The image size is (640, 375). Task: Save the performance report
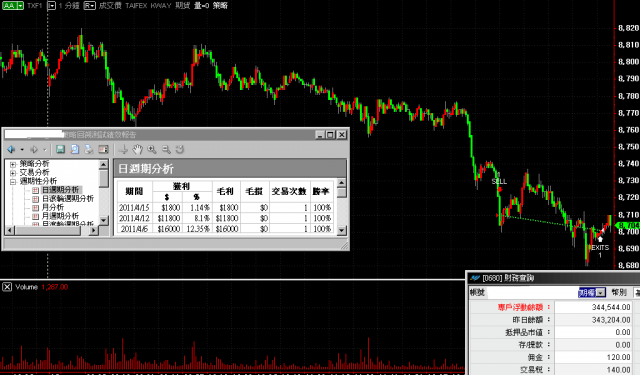click(x=60, y=149)
